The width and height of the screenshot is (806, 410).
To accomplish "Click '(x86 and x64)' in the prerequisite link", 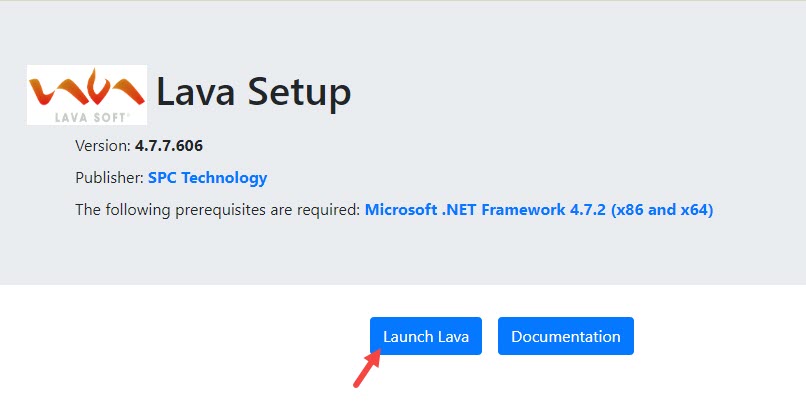I will (663, 210).
